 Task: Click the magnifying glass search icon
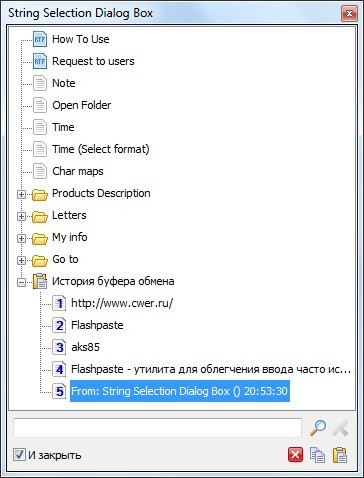coord(318,428)
